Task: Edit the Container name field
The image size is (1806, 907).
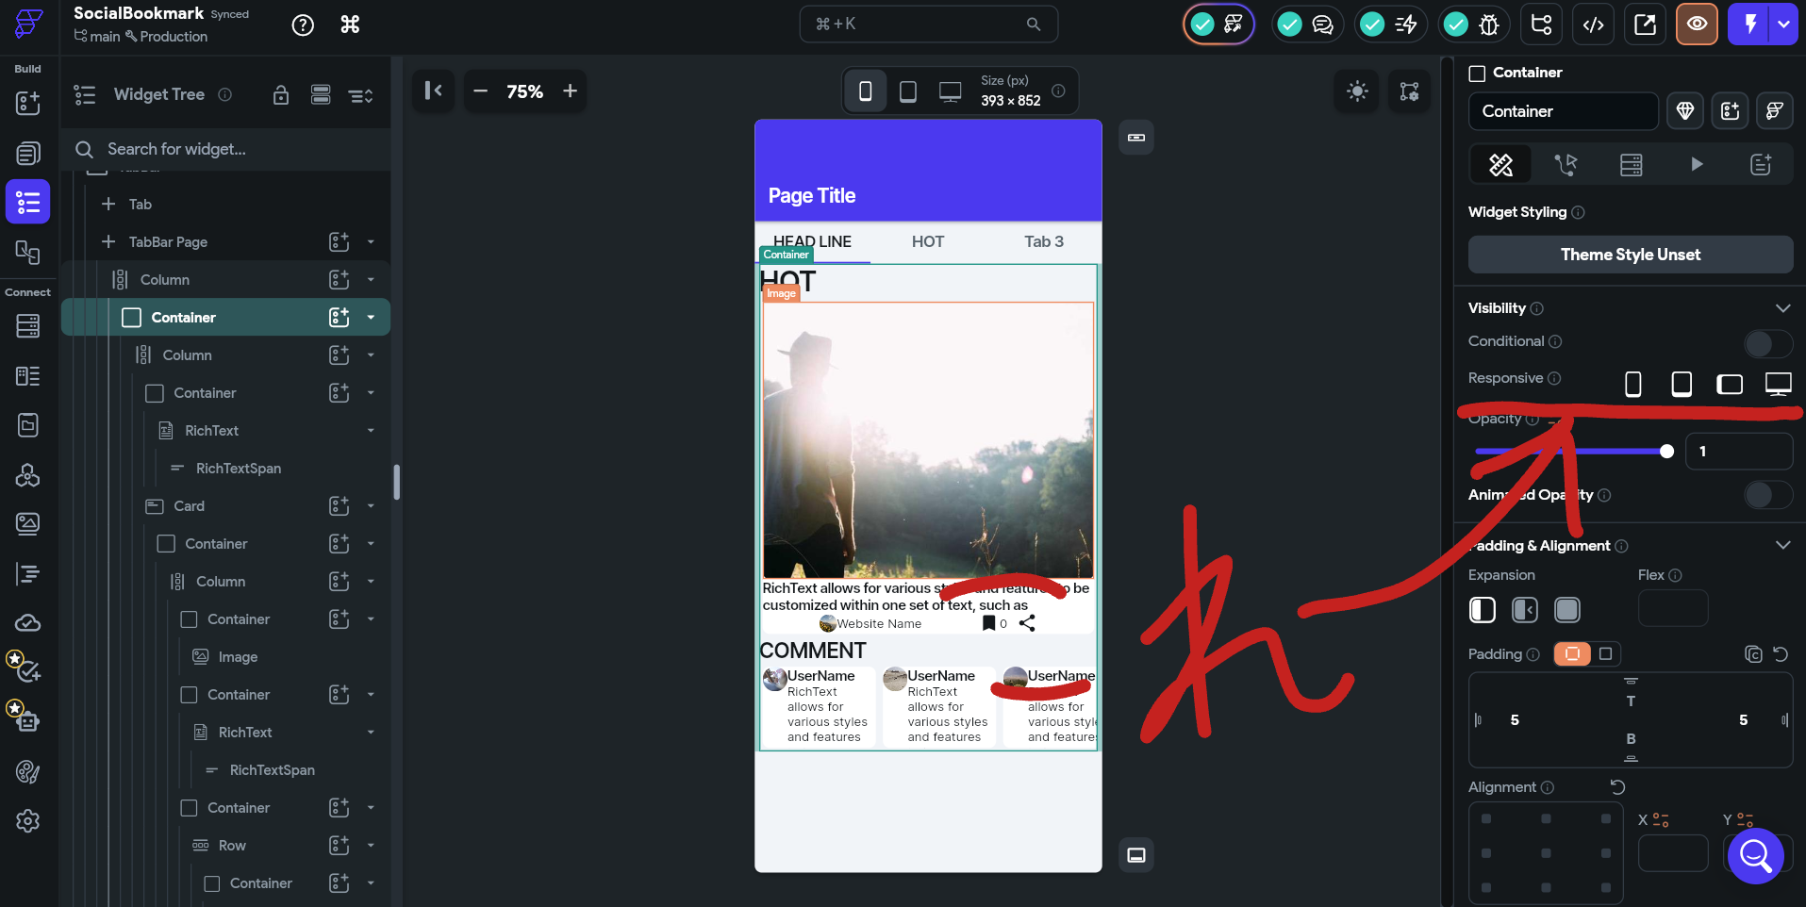Action: click(x=1563, y=111)
